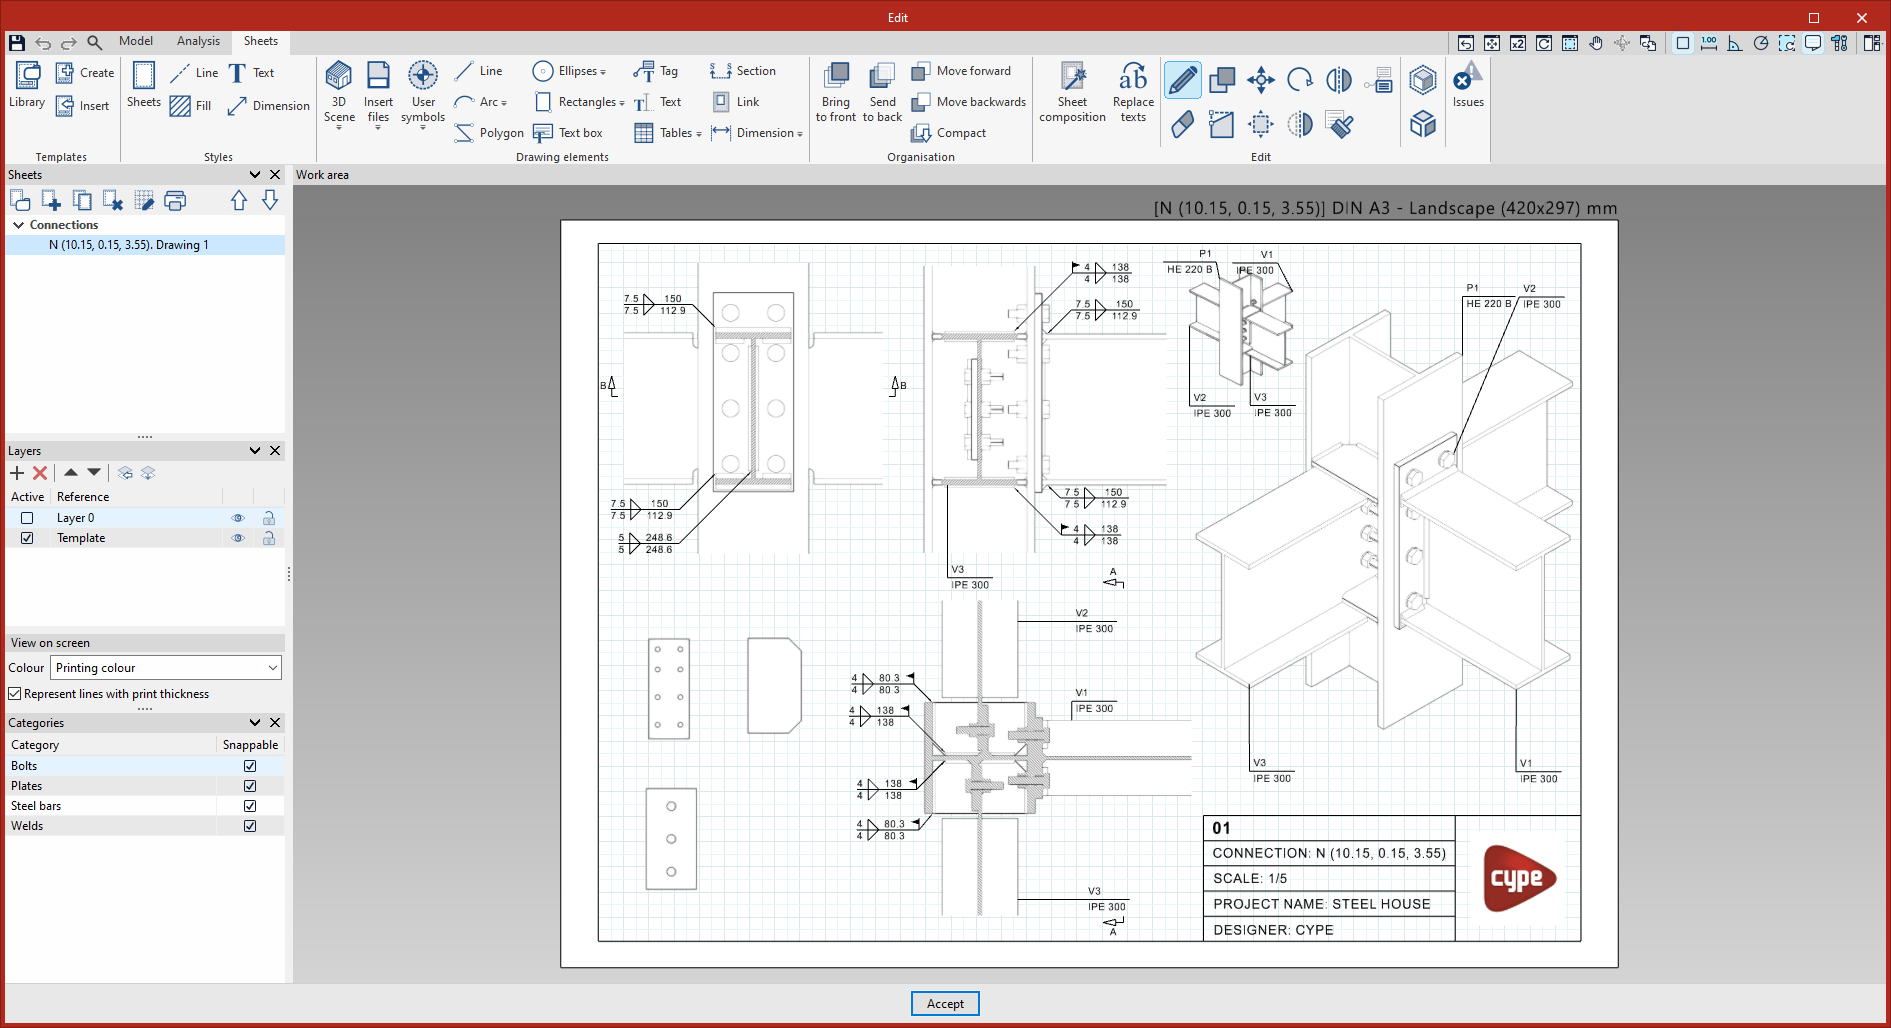Viewport: 1891px width, 1028px height.
Task: Select the Bolts category row
Action: 145,766
